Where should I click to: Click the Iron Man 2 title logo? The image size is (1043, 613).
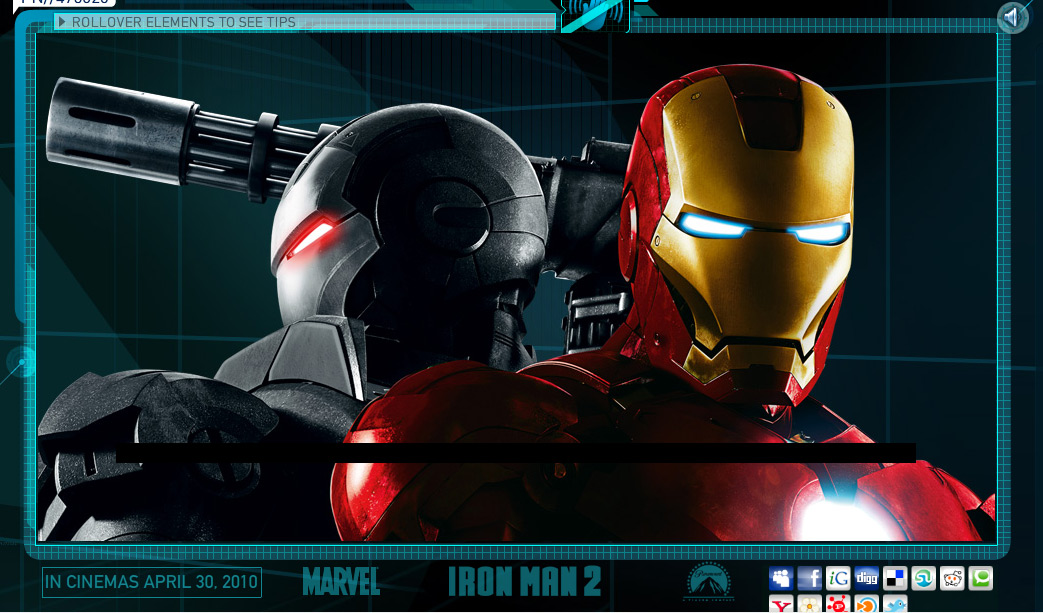pyautogui.click(x=525, y=581)
